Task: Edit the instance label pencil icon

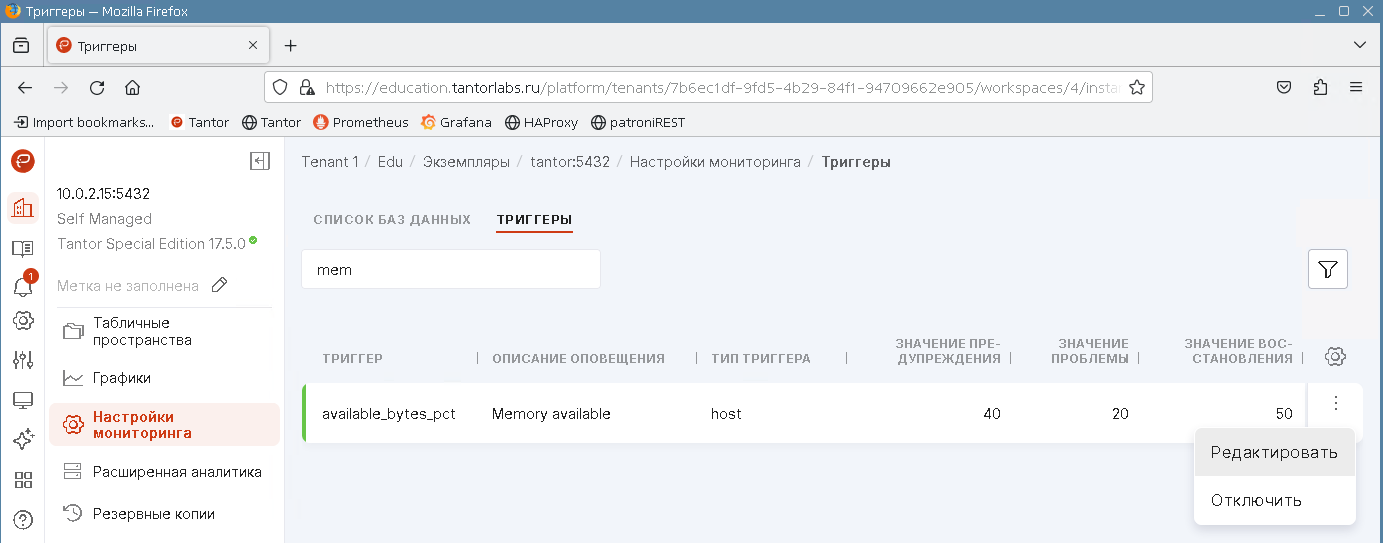Action: click(x=220, y=285)
